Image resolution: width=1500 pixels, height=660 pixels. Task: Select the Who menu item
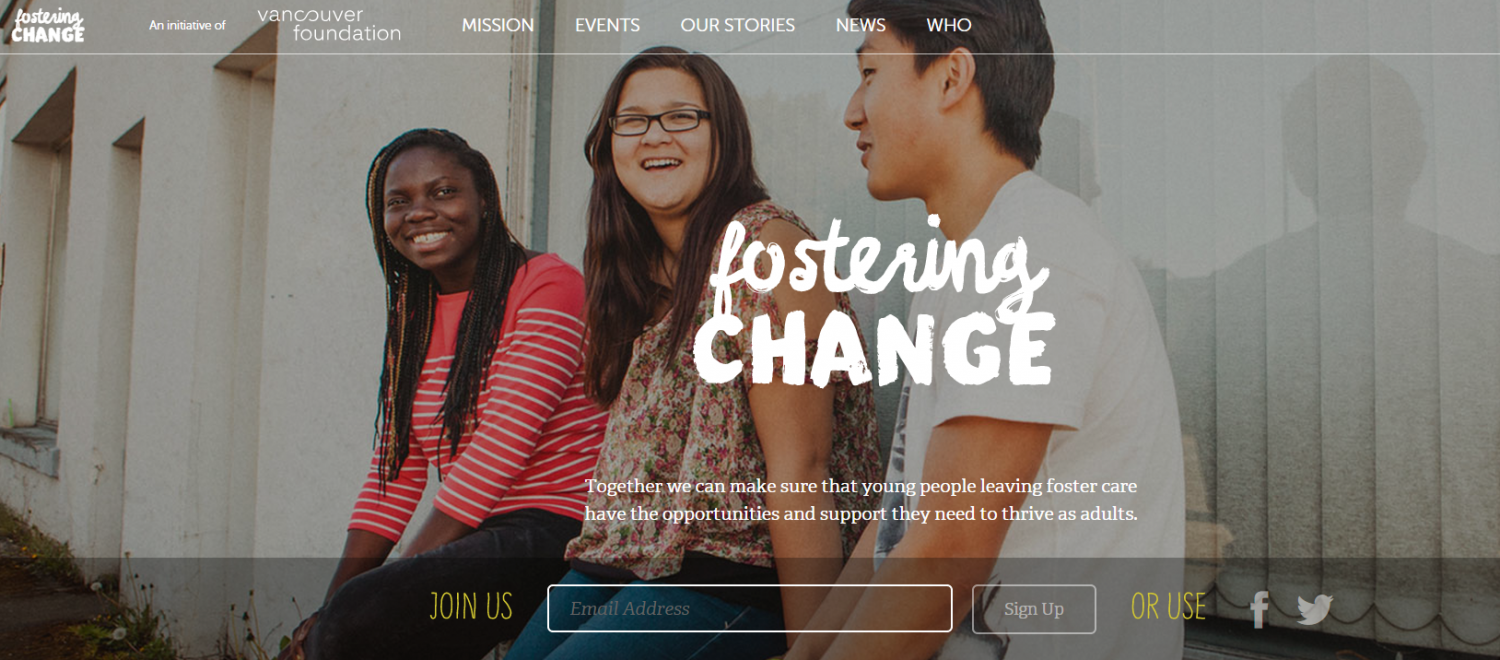tap(949, 25)
